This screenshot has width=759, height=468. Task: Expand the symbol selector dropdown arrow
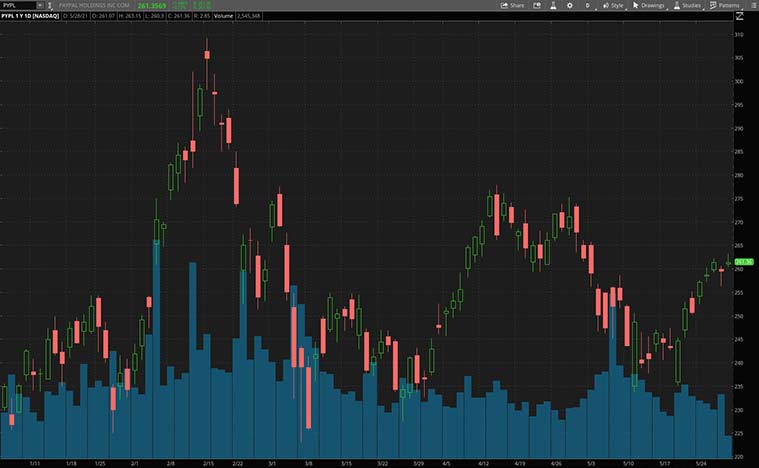tap(39, 5)
